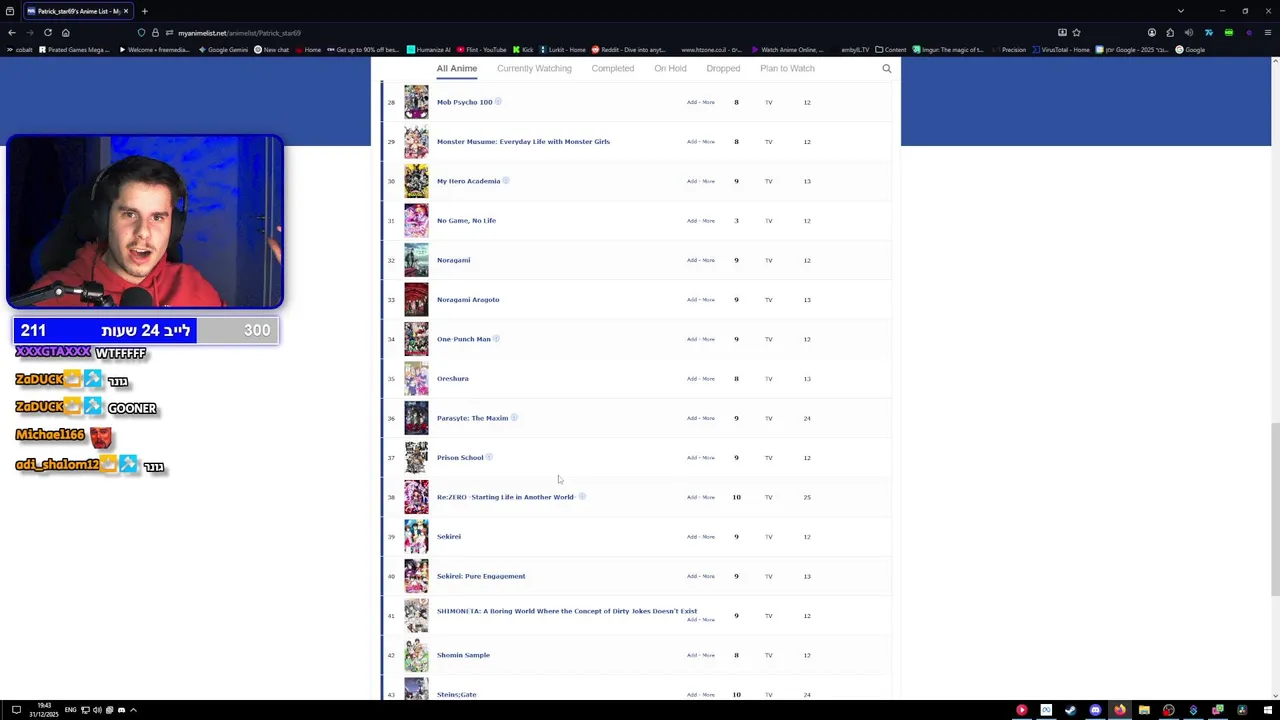Open the Sekirei: Pure Engagement link

click(x=481, y=576)
